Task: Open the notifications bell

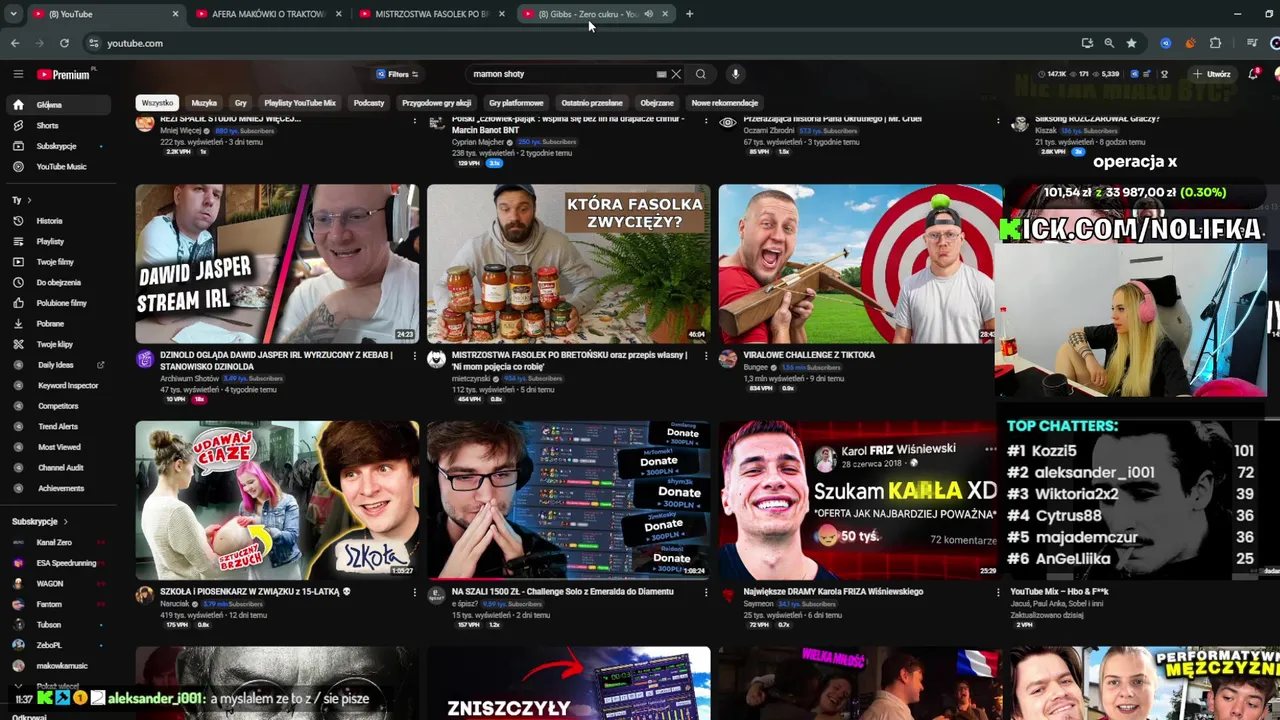Action: point(1253,74)
